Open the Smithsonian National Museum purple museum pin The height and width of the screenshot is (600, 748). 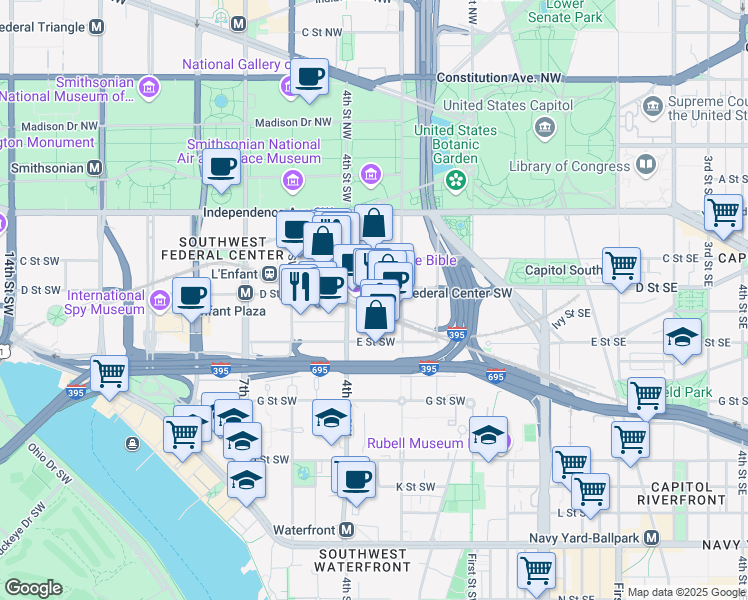(x=149, y=89)
